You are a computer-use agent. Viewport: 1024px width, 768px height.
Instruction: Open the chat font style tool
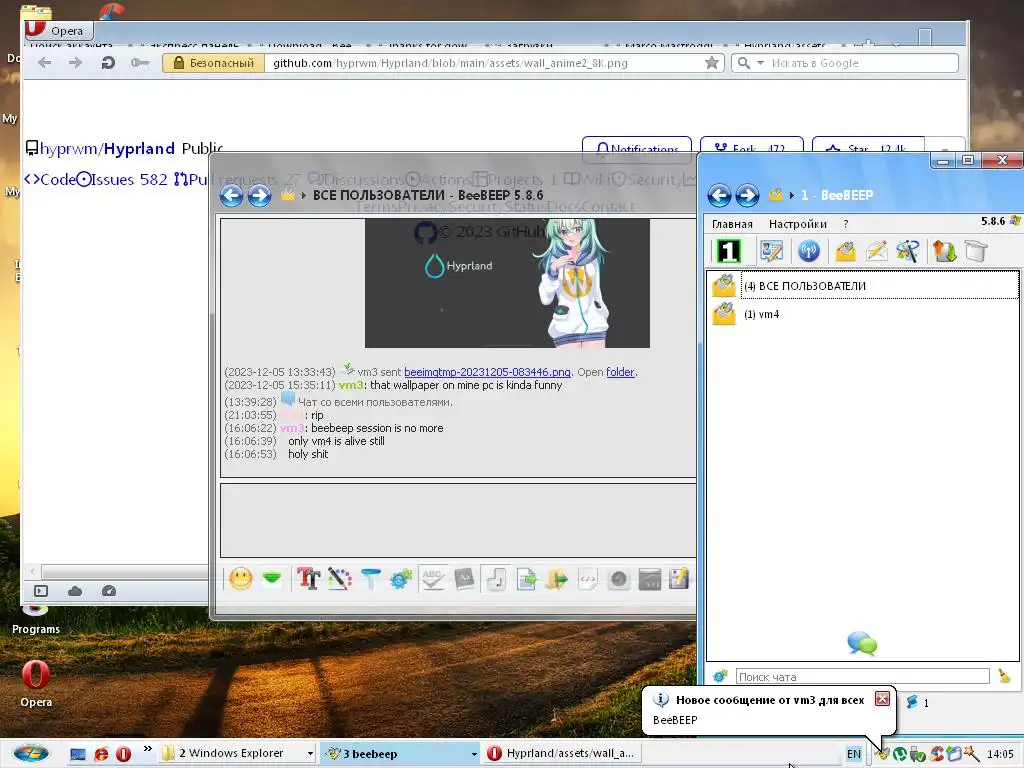[308, 579]
